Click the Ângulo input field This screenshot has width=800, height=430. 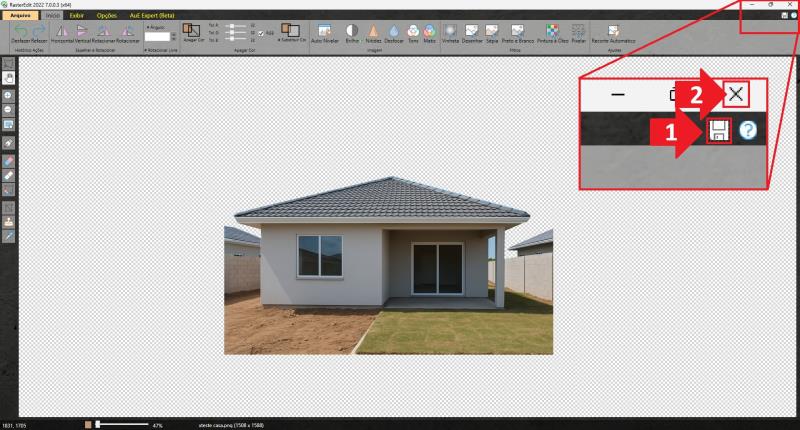coord(158,36)
